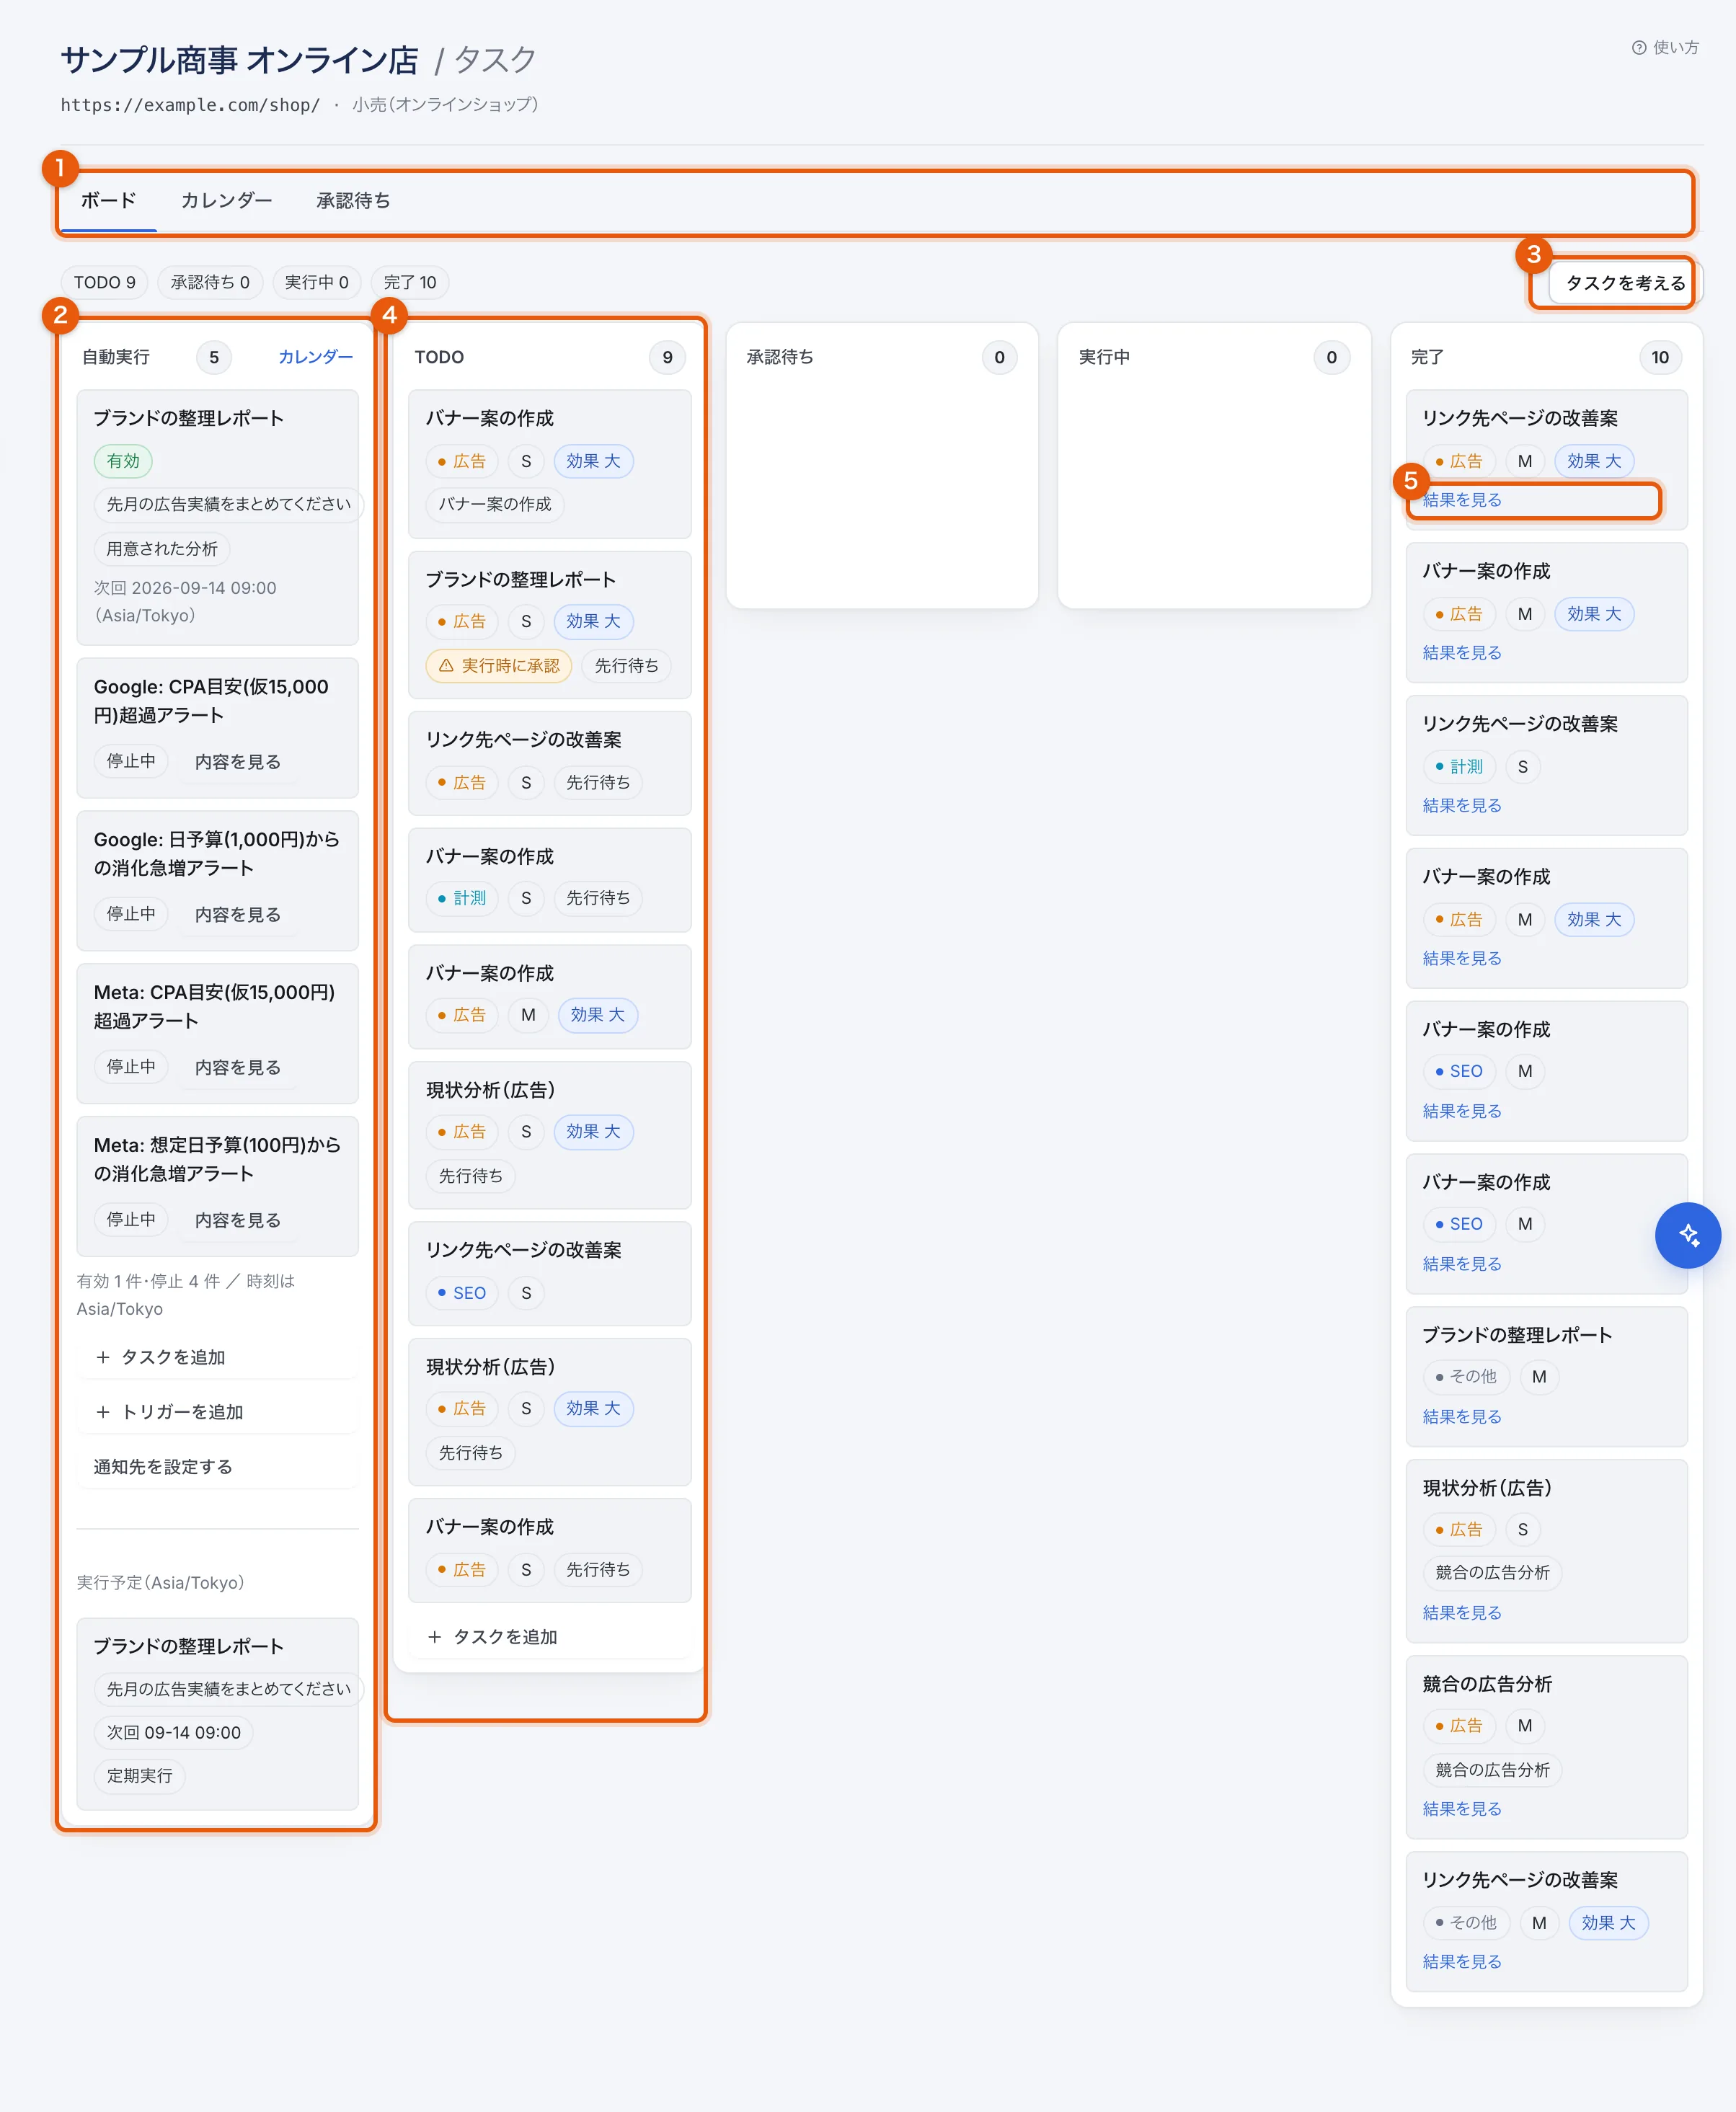
Task: Click 計測 tag on TODO バナー案の作成 card
Action: point(461,898)
